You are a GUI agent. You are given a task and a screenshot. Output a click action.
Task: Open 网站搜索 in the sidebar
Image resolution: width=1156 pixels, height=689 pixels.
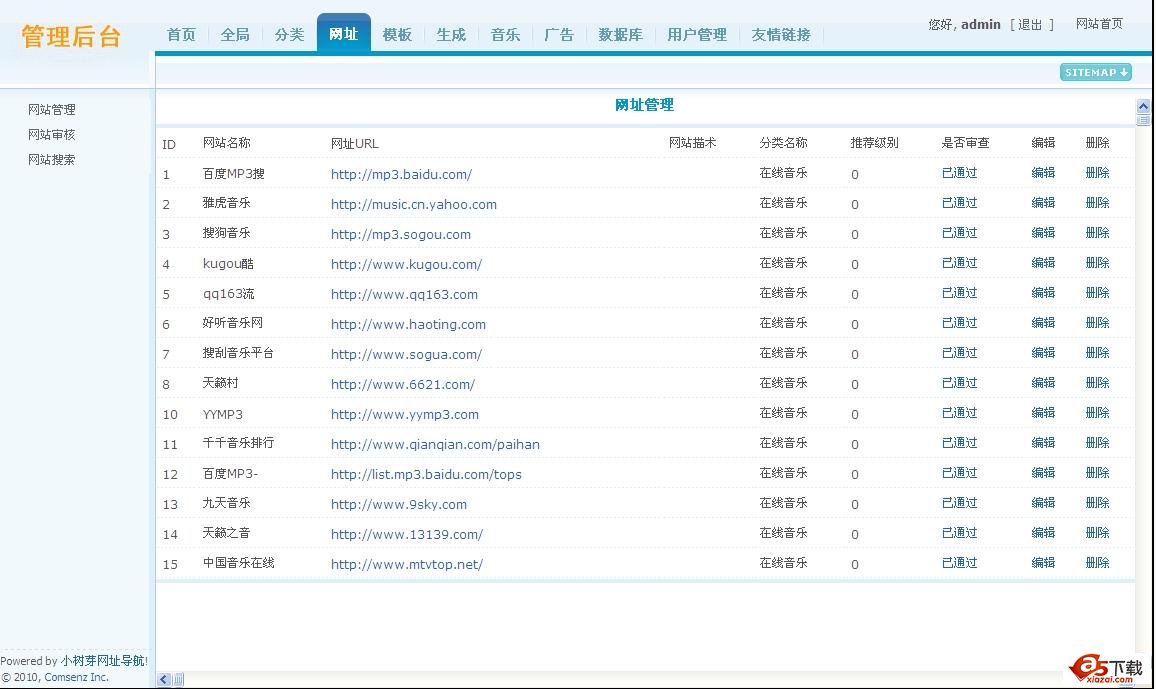click(52, 159)
